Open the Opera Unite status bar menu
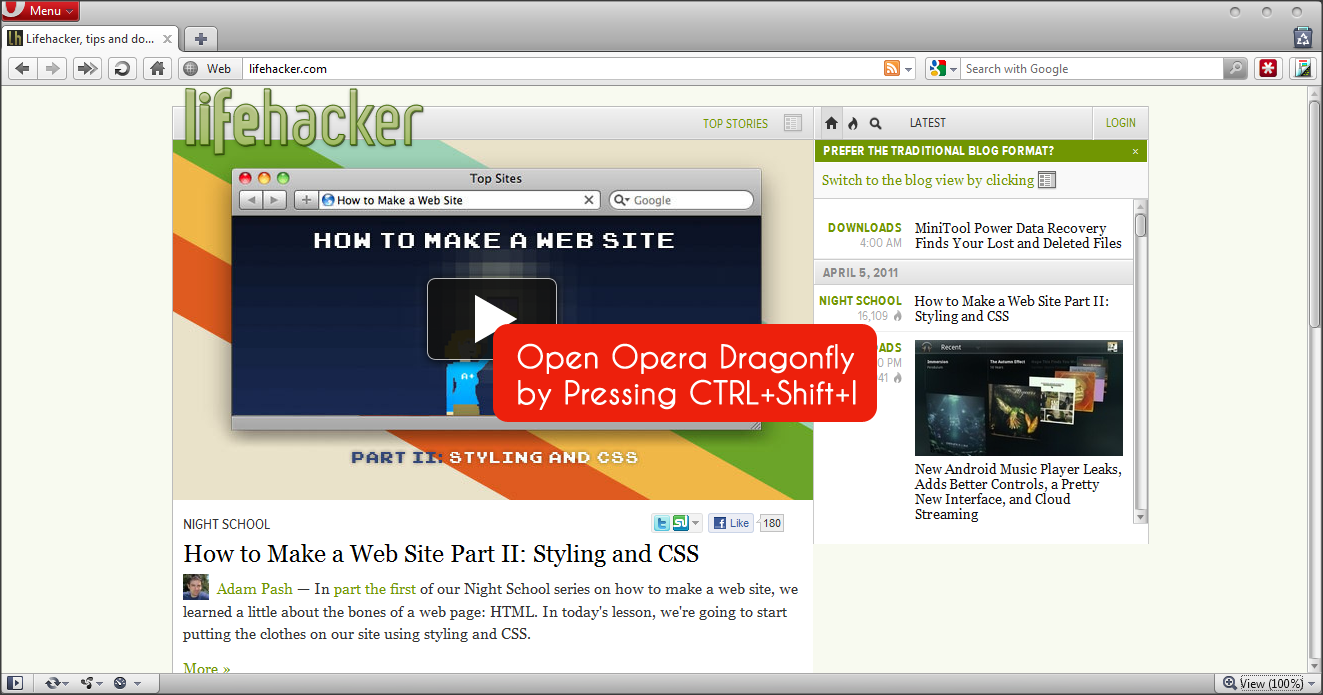Viewport: 1323px width, 695px height. (x=92, y=683)
